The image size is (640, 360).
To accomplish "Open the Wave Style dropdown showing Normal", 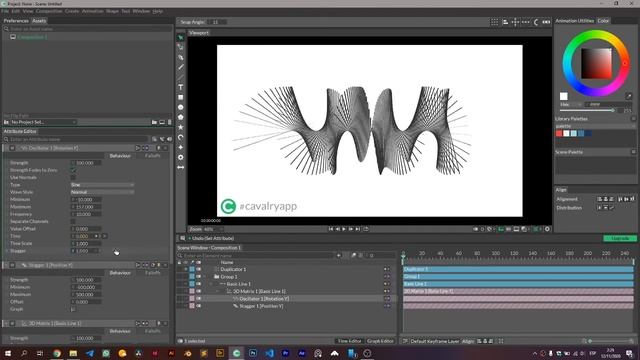I will (x=102, y=192).
